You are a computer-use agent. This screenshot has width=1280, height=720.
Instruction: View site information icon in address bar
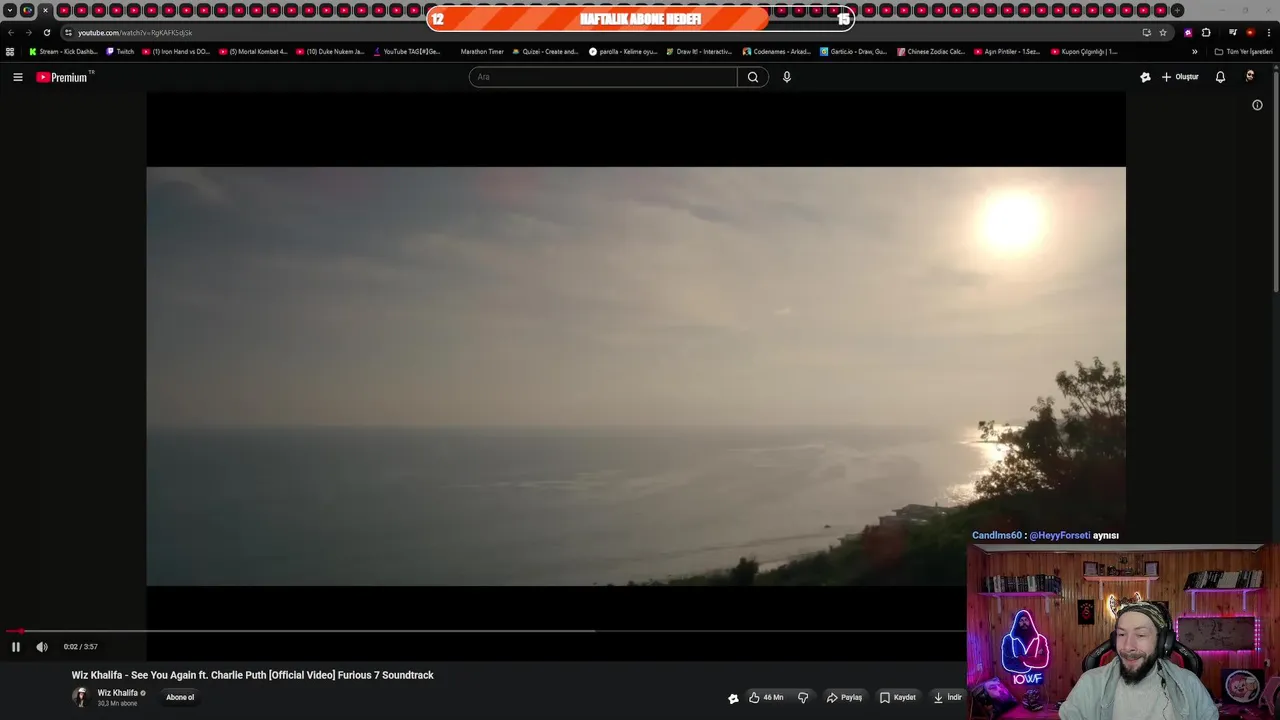[68, 33]
